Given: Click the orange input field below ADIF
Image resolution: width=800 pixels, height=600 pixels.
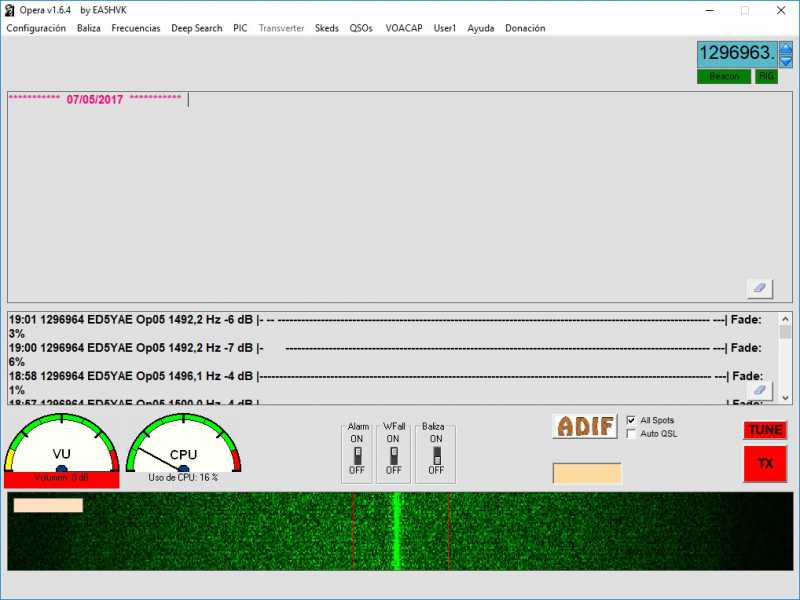Looking at the screenshot, I should click(587, 473).
